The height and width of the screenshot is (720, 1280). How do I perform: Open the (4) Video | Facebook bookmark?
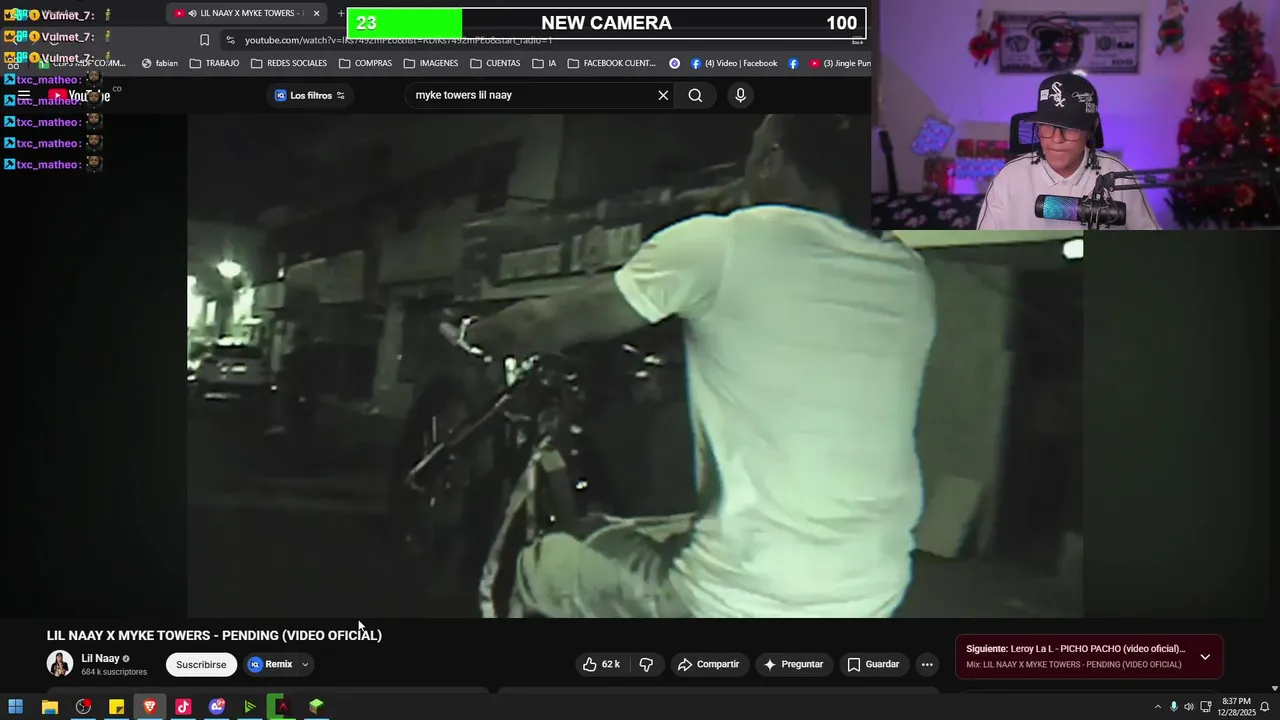pyautogui.click(x=734, y=63)
